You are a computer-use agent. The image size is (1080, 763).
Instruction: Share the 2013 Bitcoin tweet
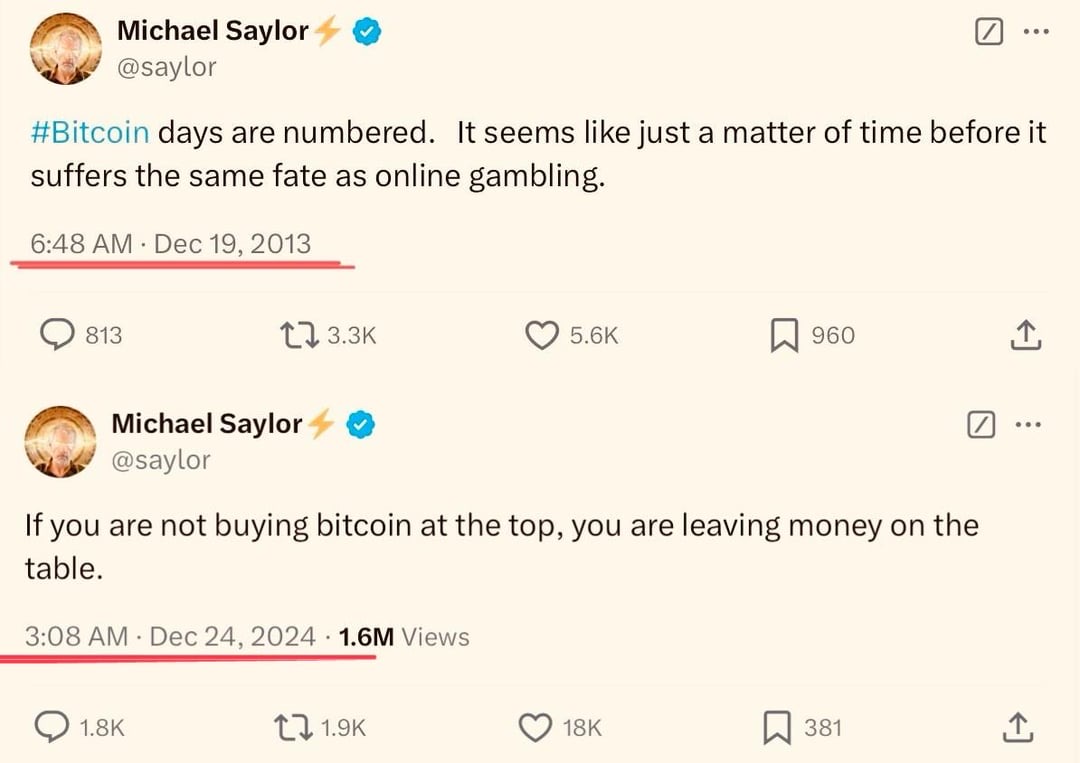pyautogui.click(x=1026, y=336)
